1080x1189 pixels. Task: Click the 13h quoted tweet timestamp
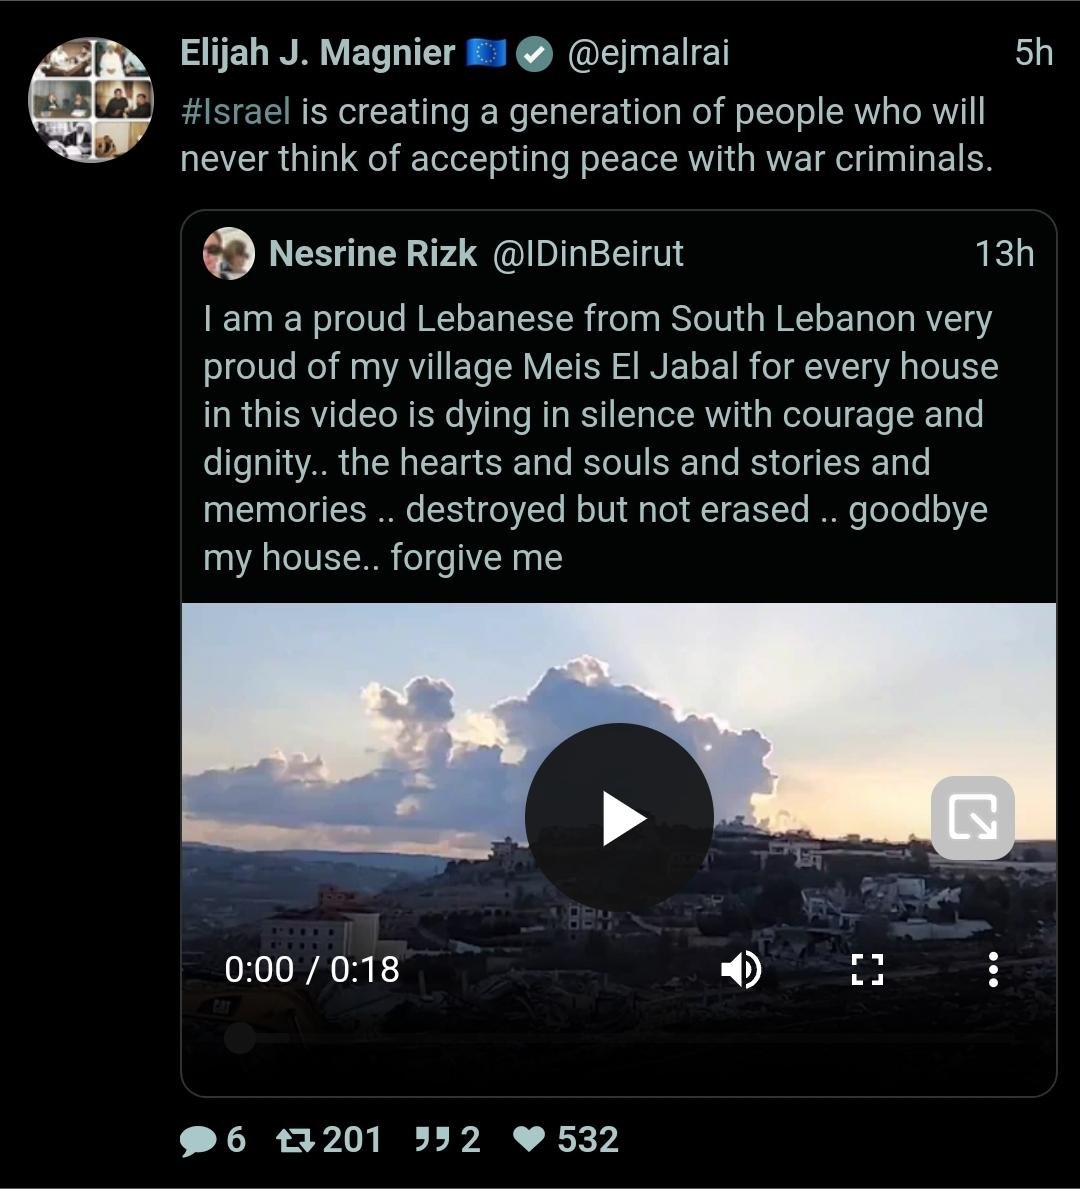[1004, 254]
